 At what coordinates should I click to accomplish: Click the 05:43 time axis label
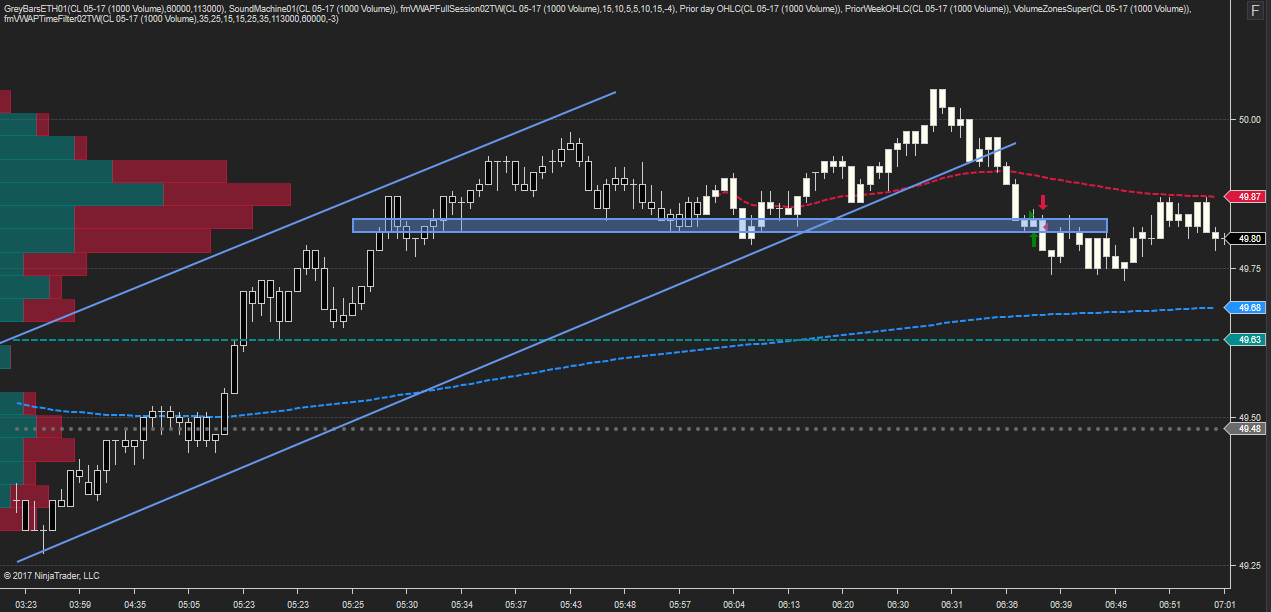[x=571, y=605]
